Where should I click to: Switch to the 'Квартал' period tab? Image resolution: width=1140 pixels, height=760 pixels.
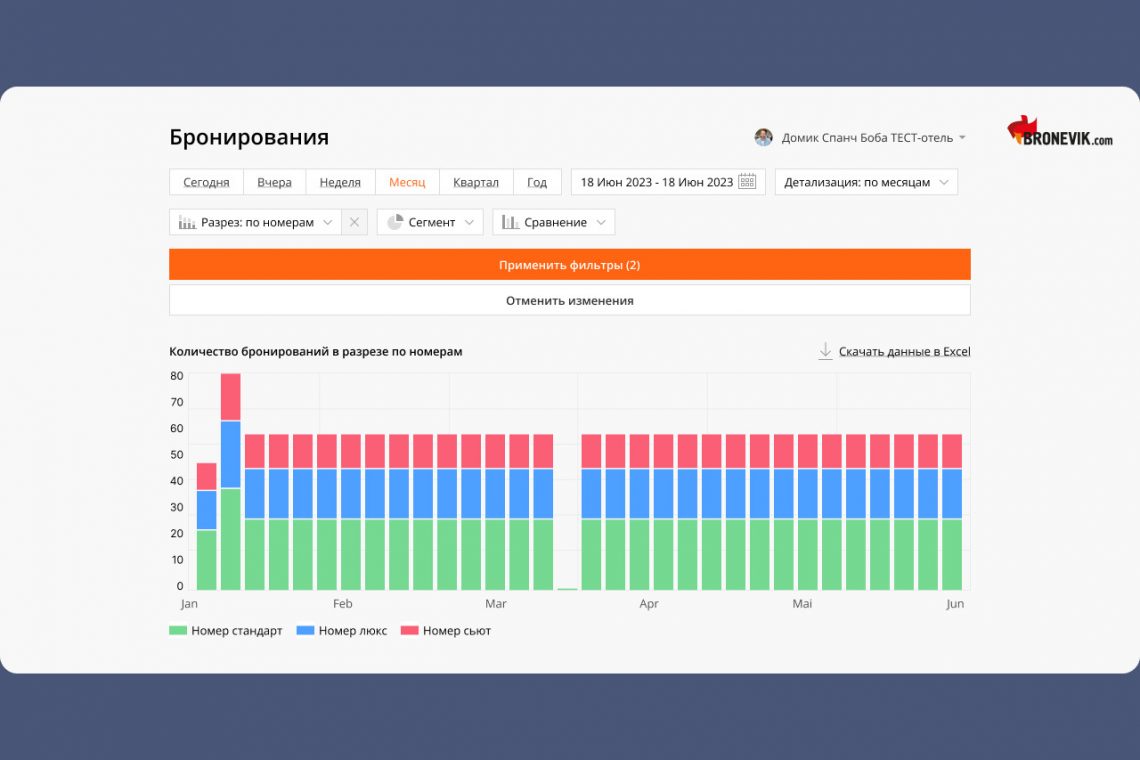point(475,182)
